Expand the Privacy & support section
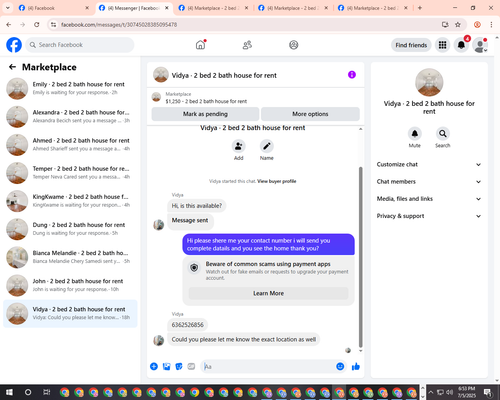Image resolution: width=500 pixels, height=400 pixels. click(429, 216)
